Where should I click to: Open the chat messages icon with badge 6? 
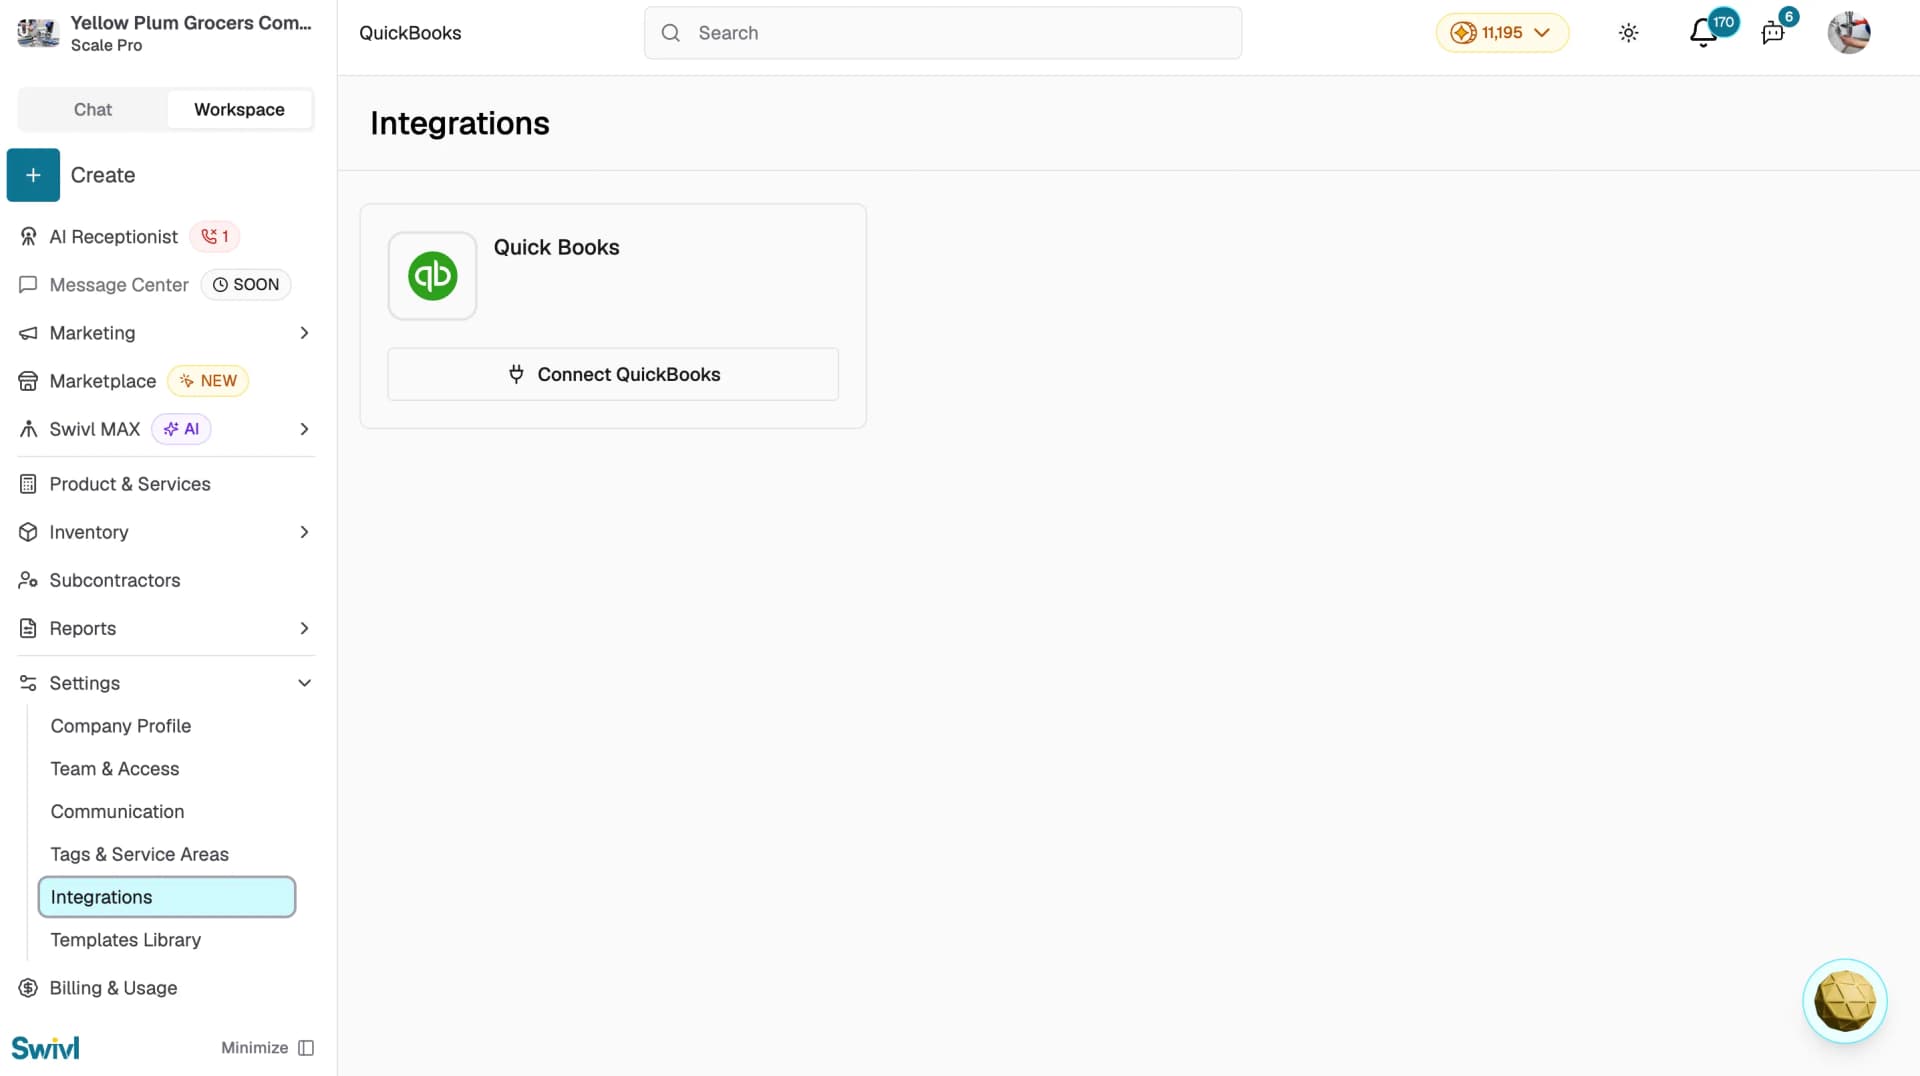click(1773, 33)
